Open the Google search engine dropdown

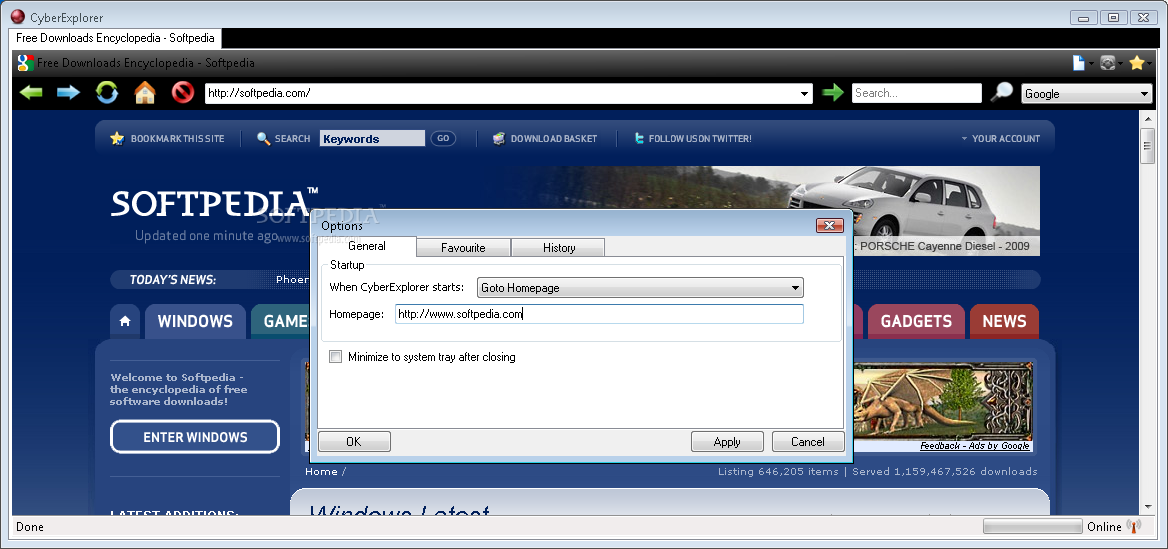click(x=1145, y=94)
